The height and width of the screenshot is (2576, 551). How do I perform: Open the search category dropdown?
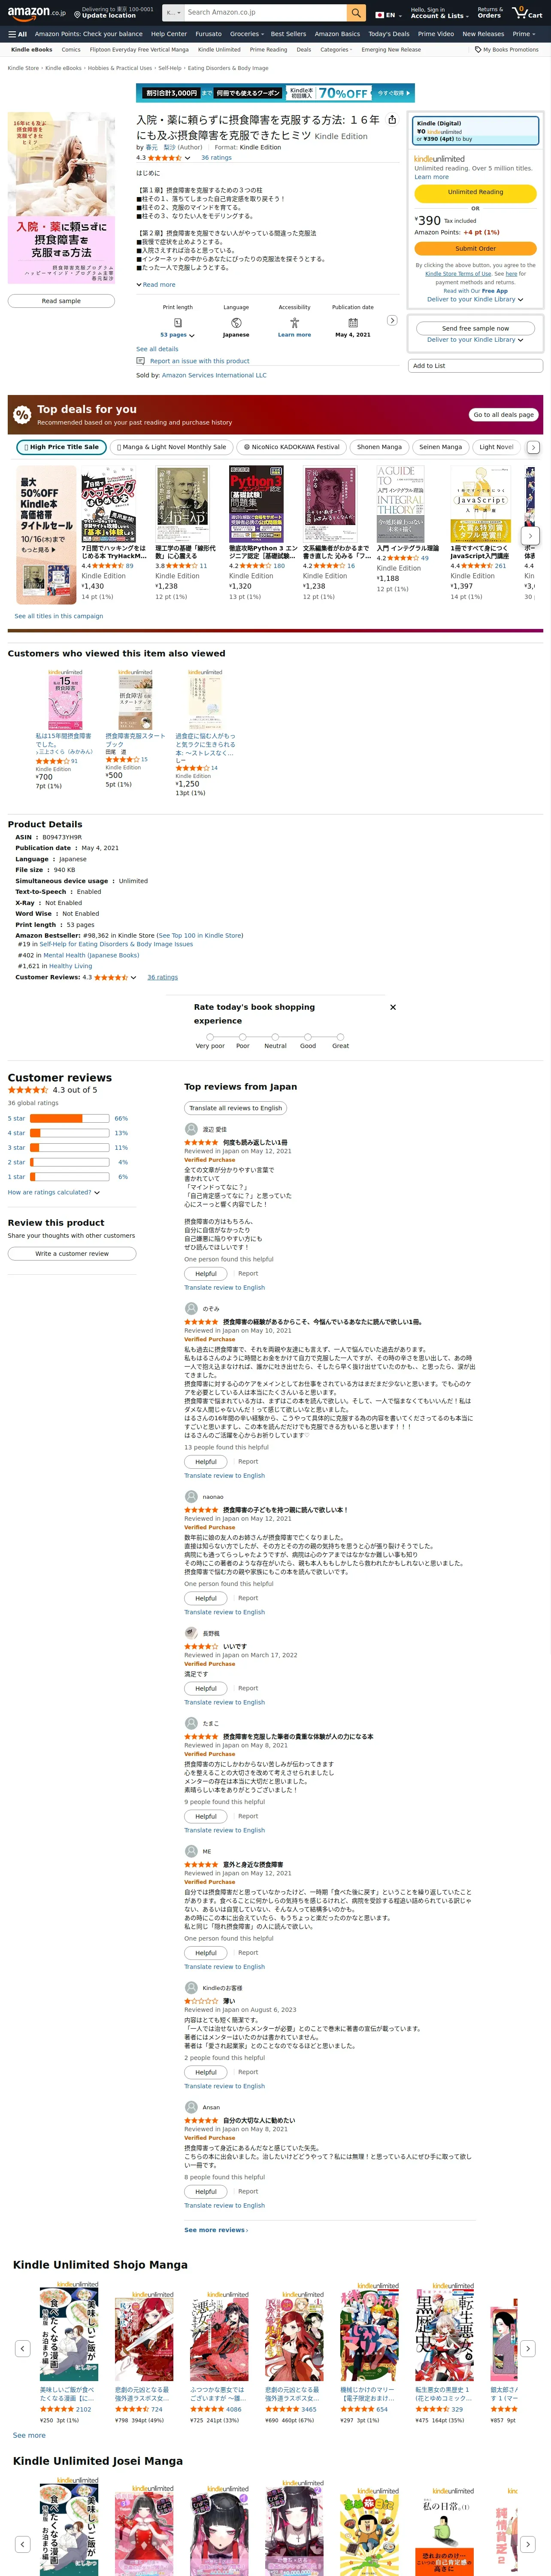(173, 13)
